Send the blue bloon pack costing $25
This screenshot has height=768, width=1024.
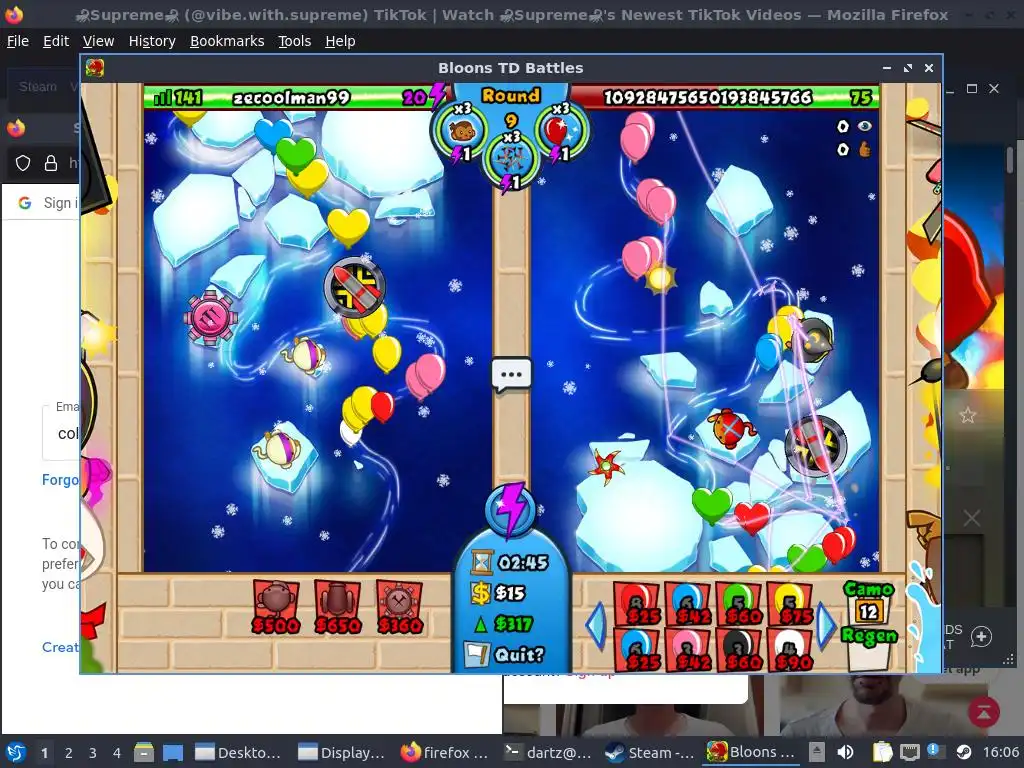tap(638, 650)
